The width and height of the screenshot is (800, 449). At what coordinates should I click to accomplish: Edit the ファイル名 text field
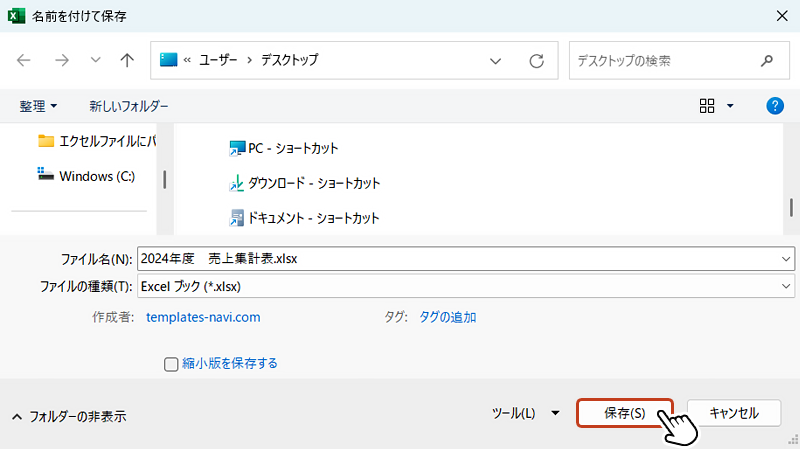pyautogui.click(x=459, y=259)
